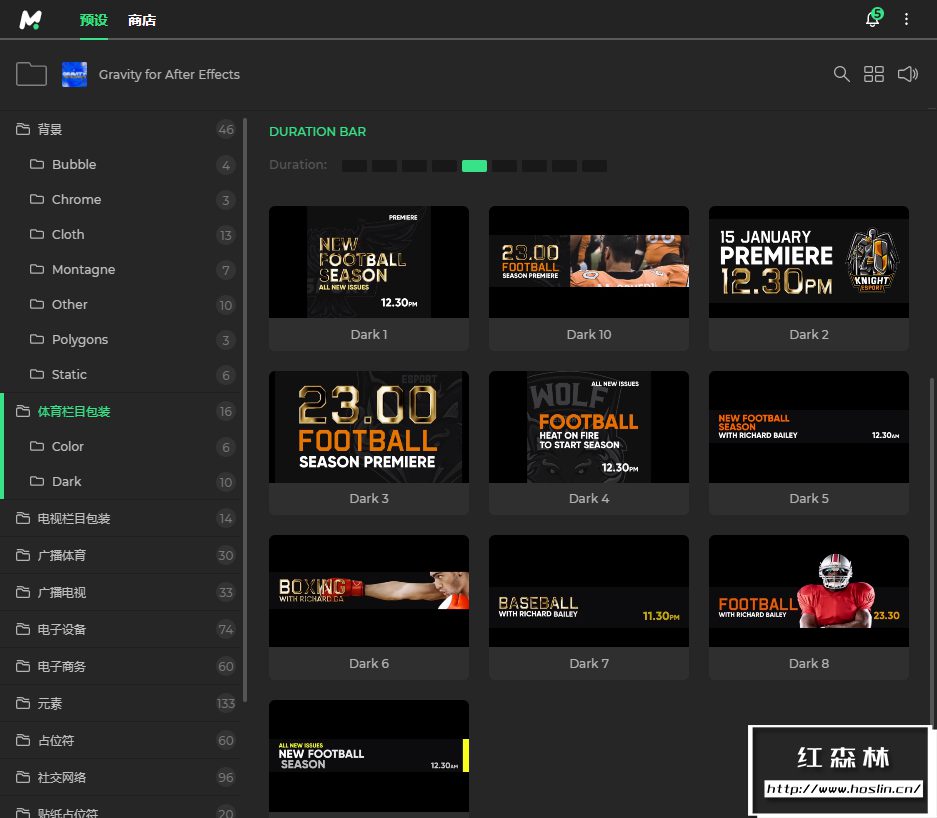Expand the 广播体育 category
Screen dimensions: 937x818
pyautogui.click(x=121, y=555)
